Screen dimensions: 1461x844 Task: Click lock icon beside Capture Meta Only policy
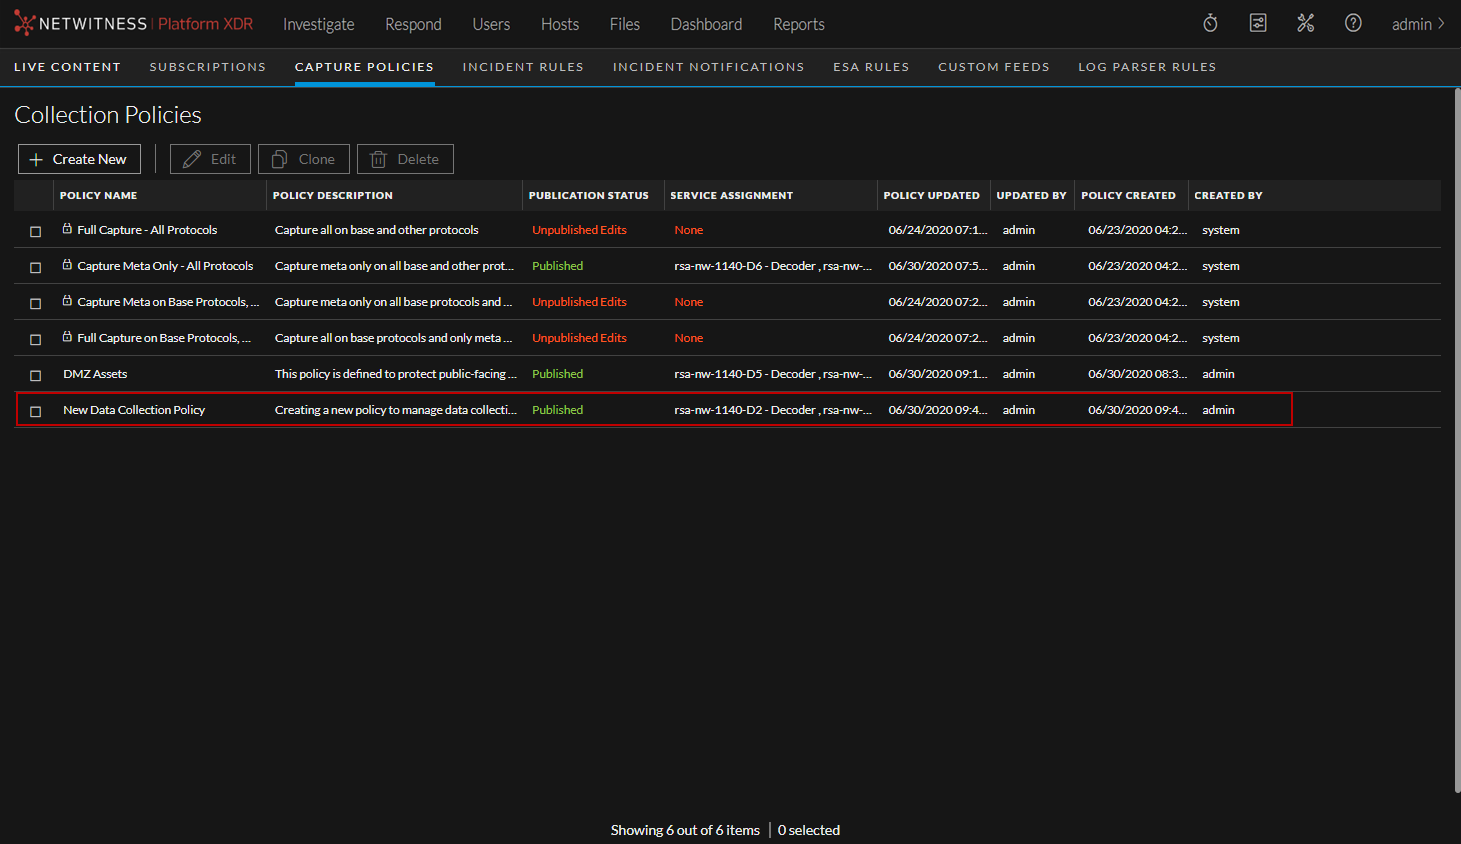[x=67, y=265]
